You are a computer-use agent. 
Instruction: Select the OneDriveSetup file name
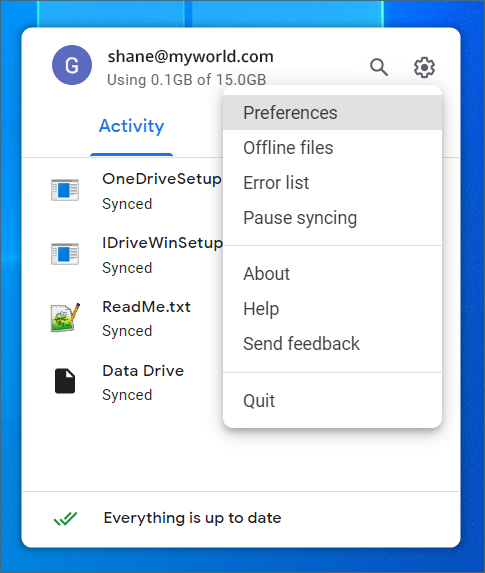coord(162,179)
